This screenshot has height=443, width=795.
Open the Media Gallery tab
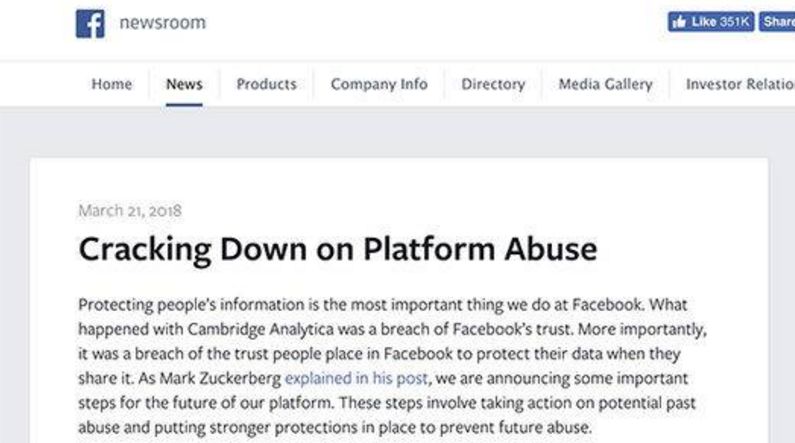click(x=605, y=84)
